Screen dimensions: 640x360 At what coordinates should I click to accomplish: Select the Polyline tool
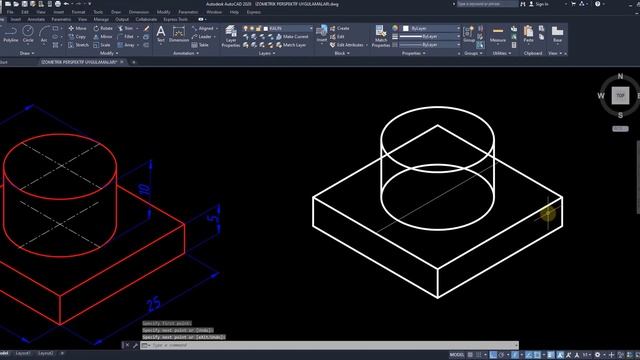(11, 34)
